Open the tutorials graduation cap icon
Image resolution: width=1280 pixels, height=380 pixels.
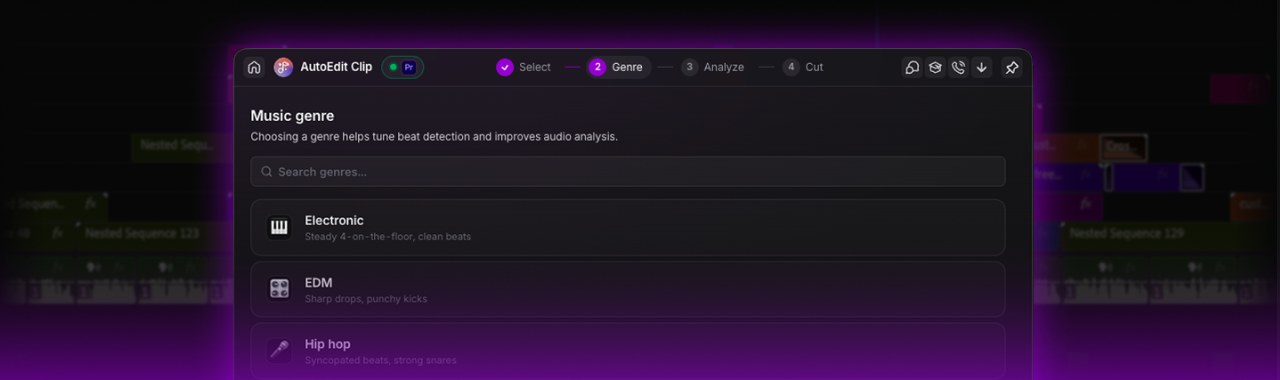pyautogui.click(x=935, y=67)
